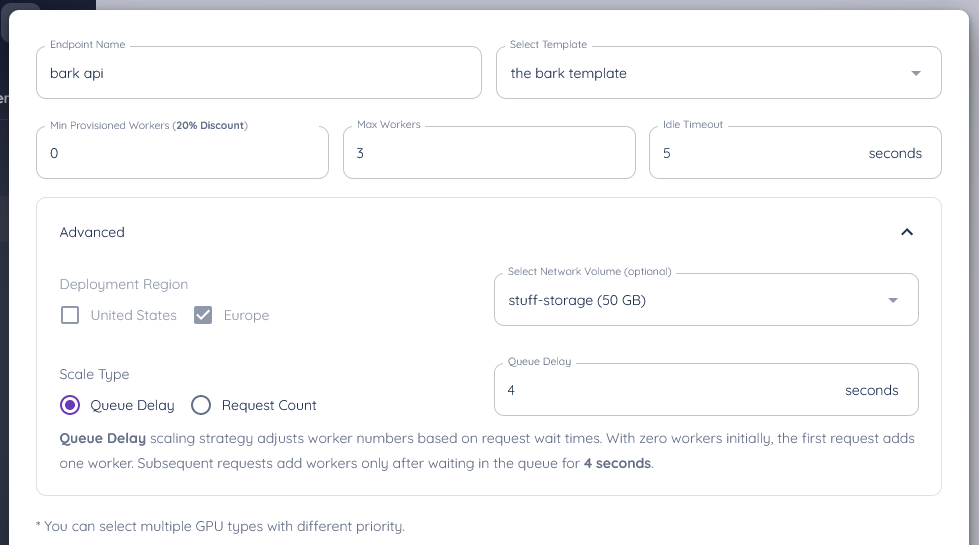
Task: Click the 'Queue Delay' option label
Action: coord(132,405)
